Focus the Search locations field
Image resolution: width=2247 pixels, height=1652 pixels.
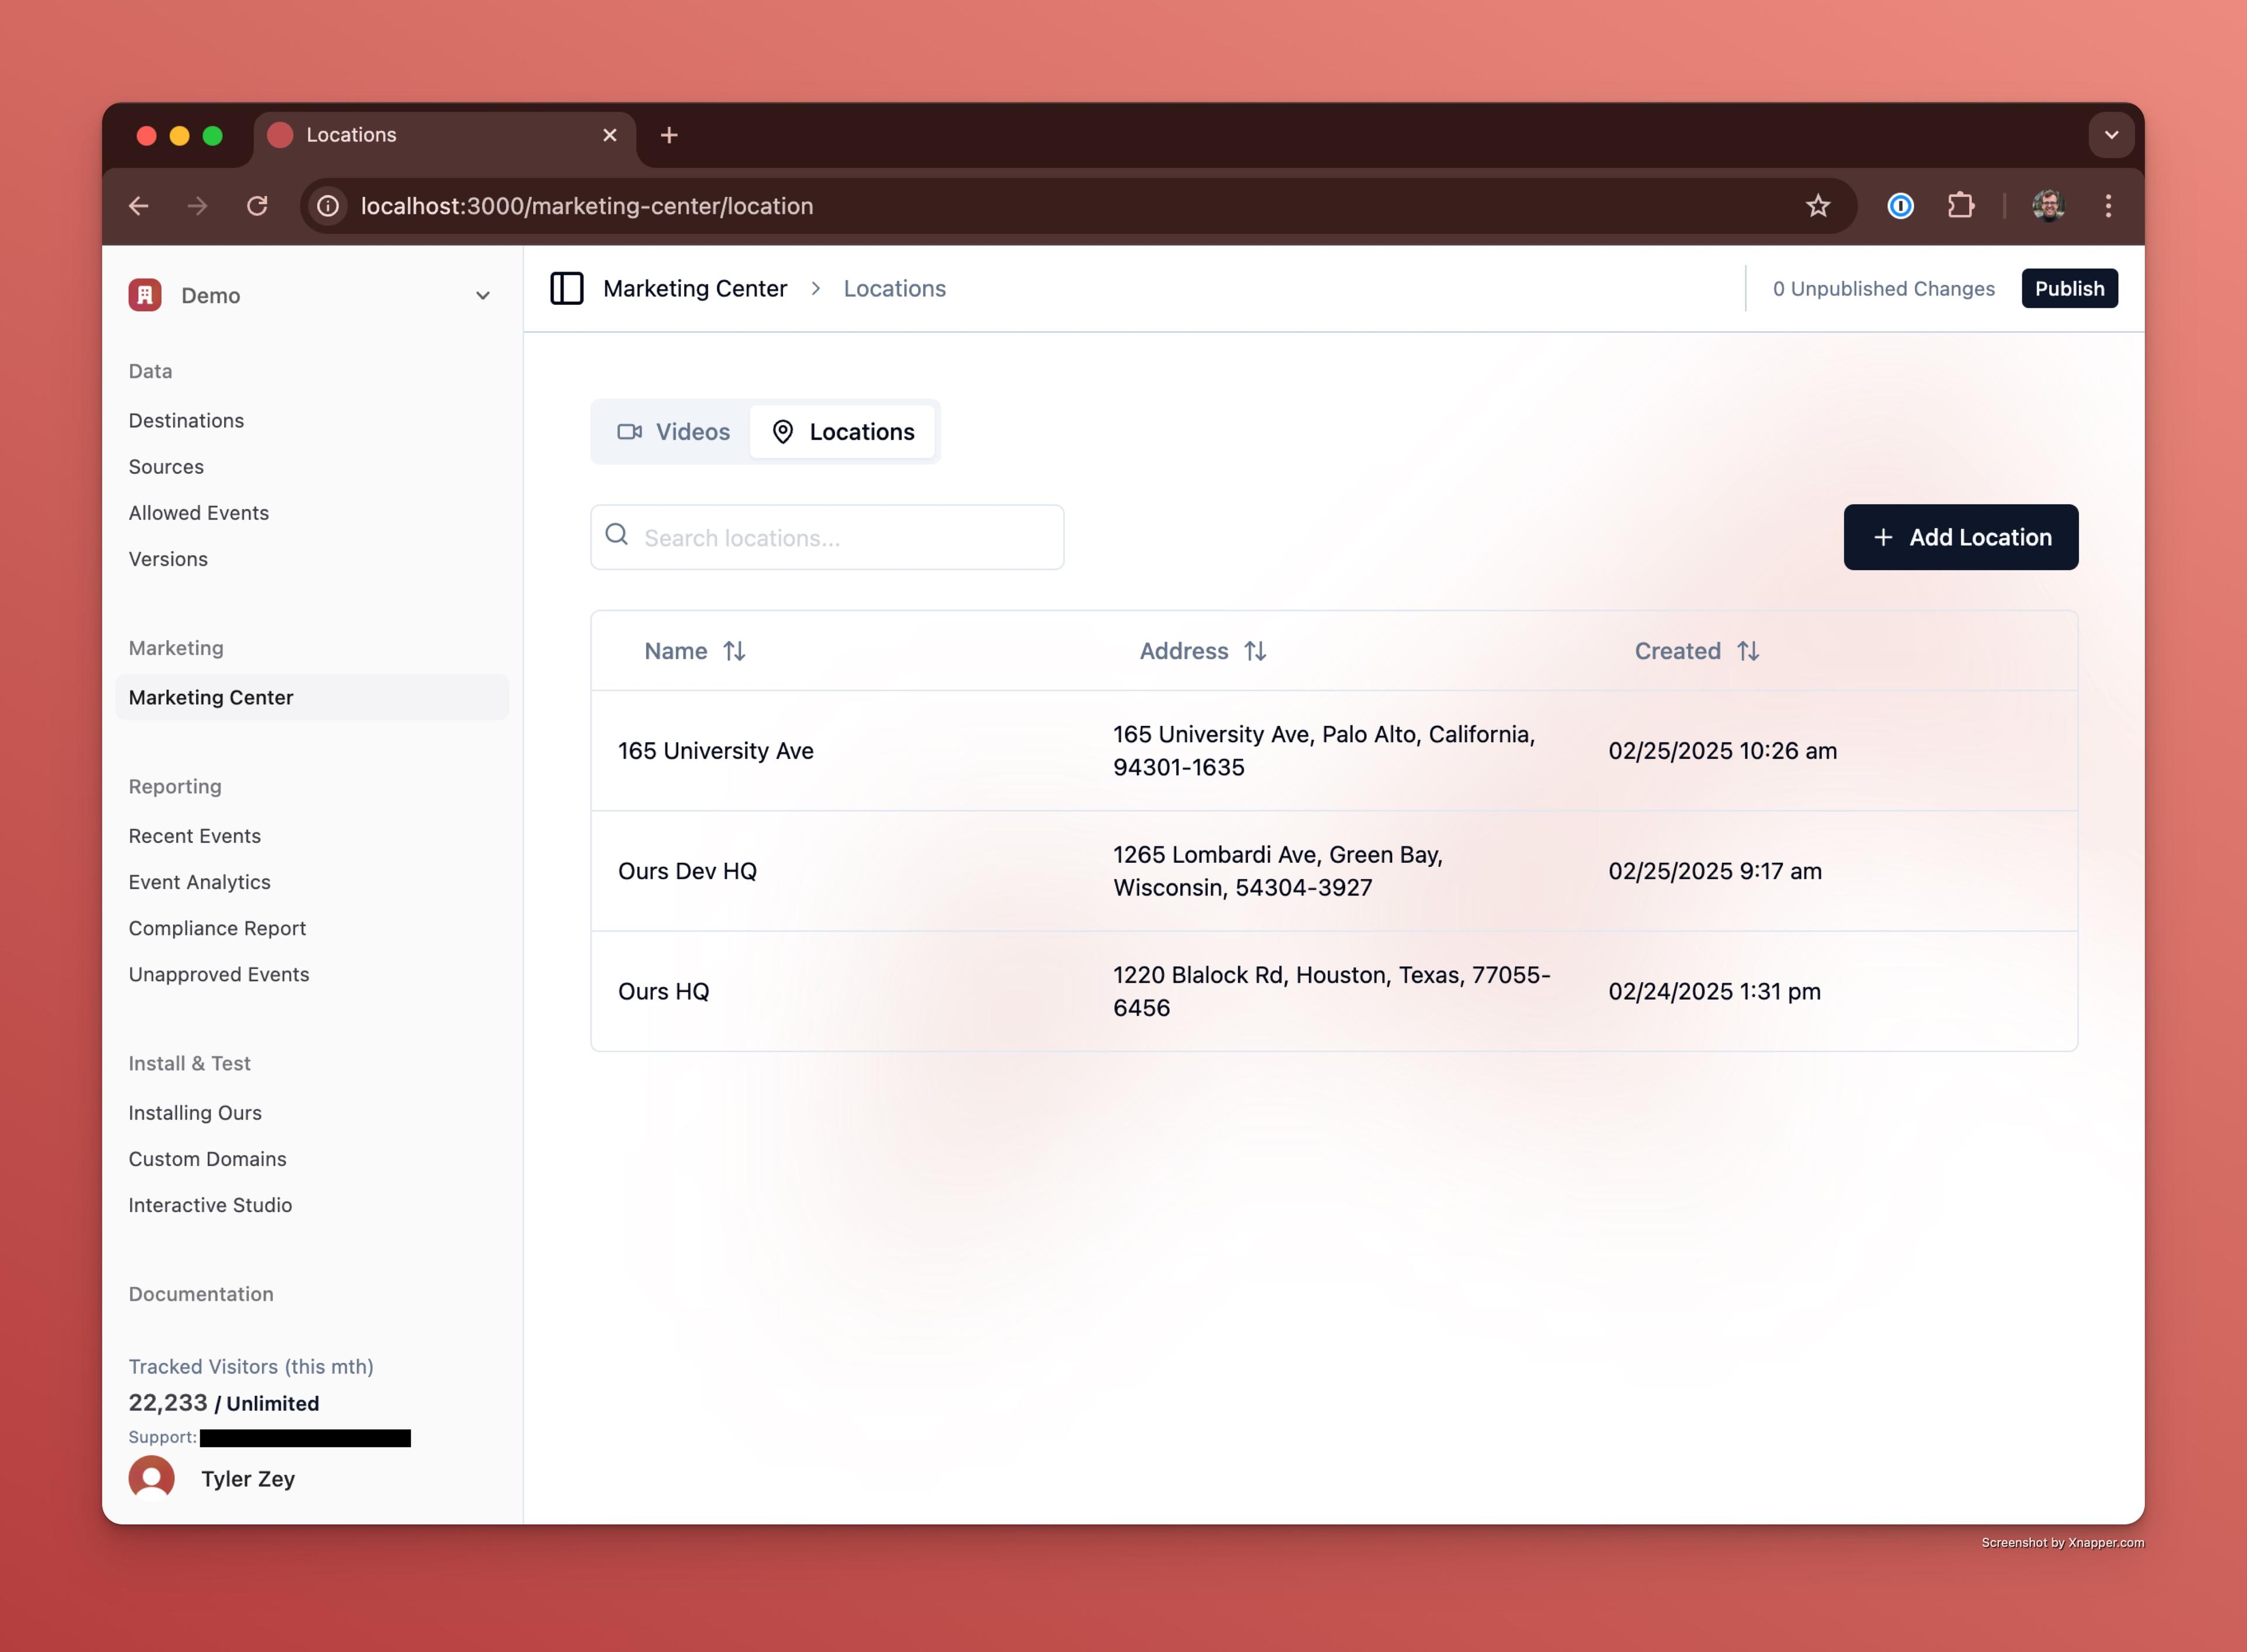[840, 538]
